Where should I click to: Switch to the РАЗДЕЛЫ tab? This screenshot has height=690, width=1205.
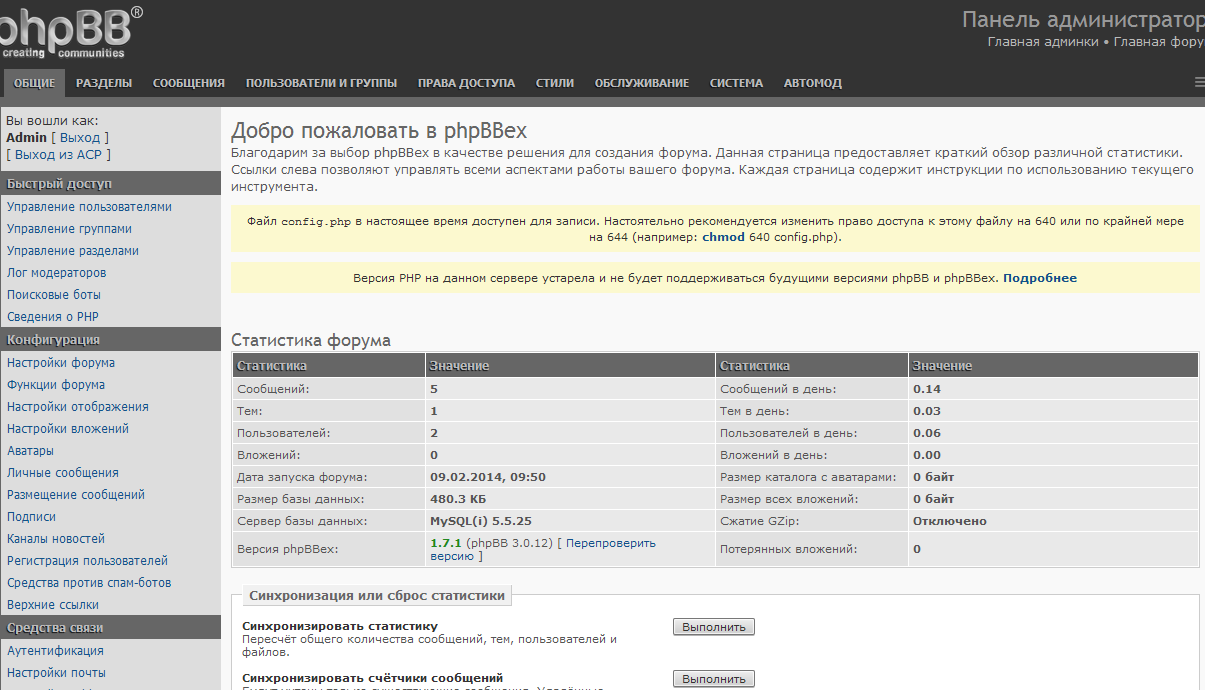point(104,83)
